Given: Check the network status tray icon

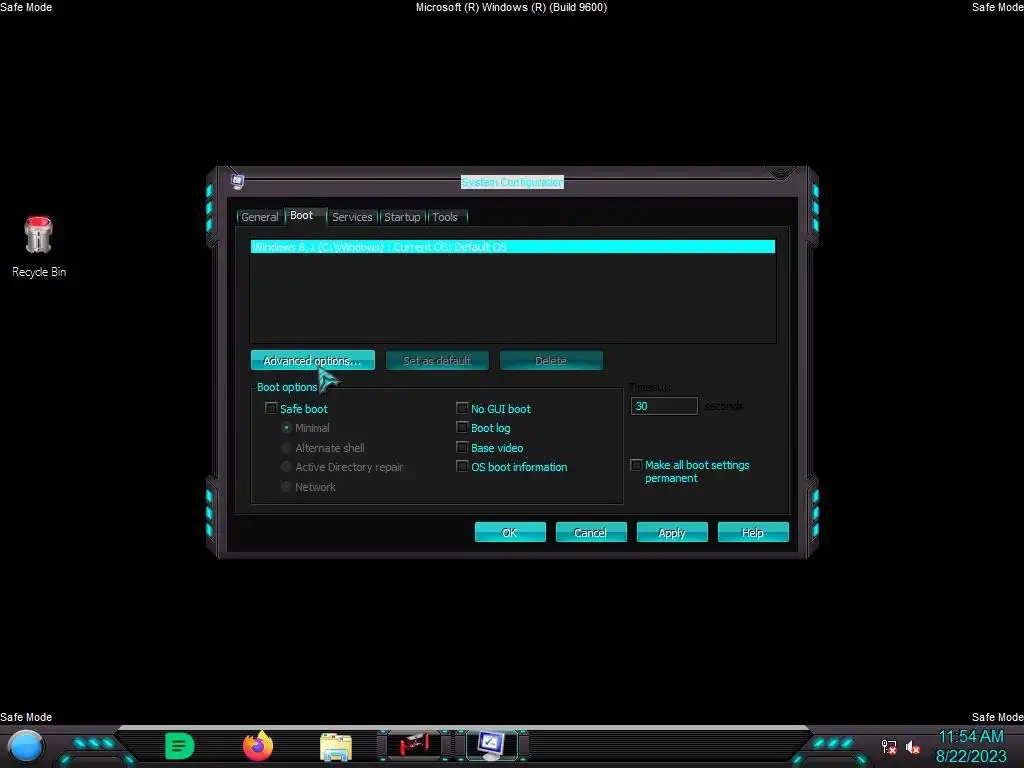Looking at the screenshot, I should 889,746.
